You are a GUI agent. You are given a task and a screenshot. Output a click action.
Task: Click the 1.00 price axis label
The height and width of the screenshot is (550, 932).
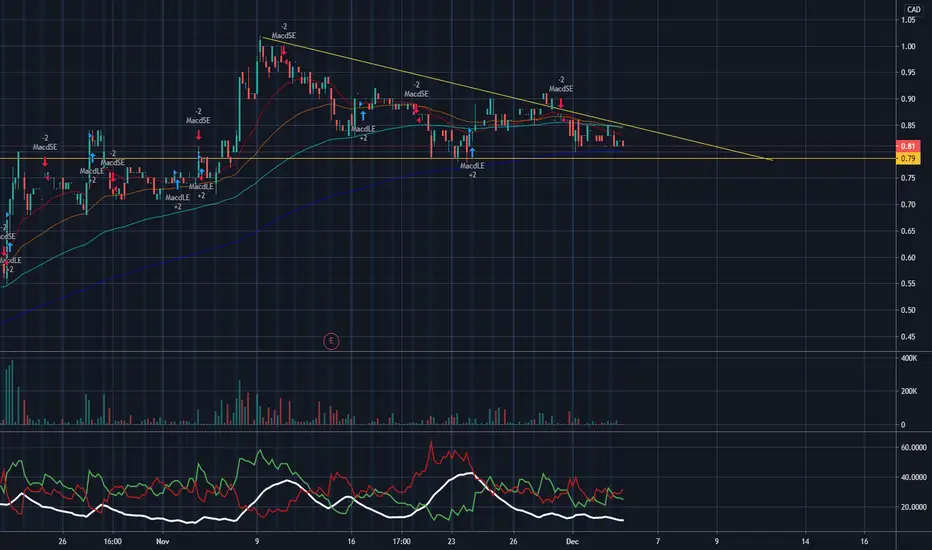[908, 46]
